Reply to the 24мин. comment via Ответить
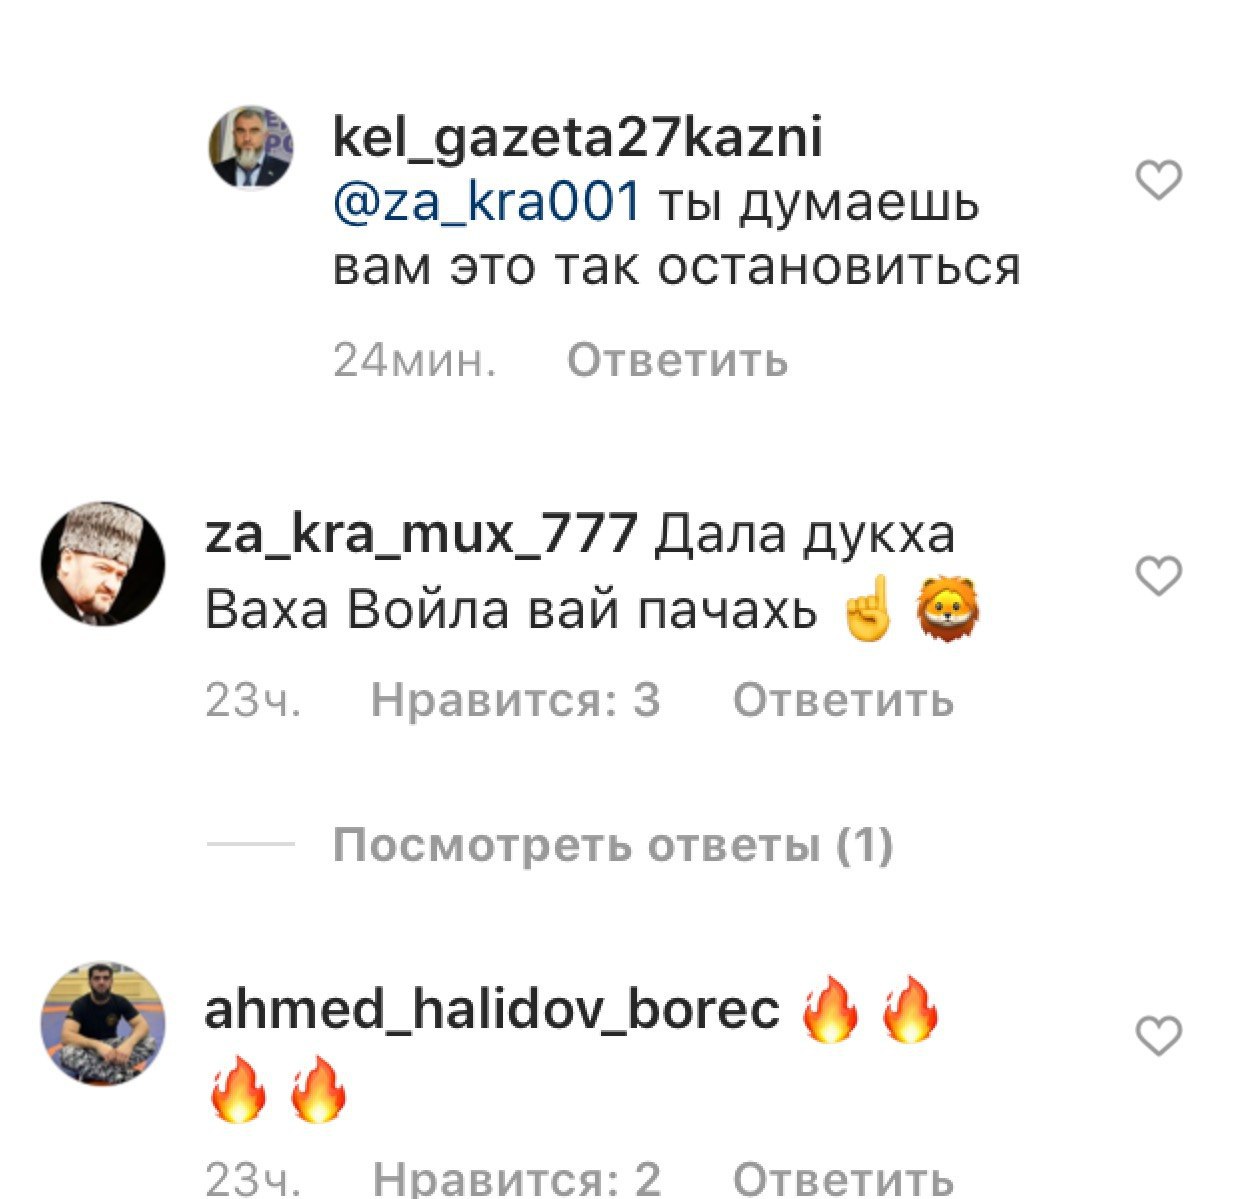1254x1199 pixels. click(x=678, y=359)
